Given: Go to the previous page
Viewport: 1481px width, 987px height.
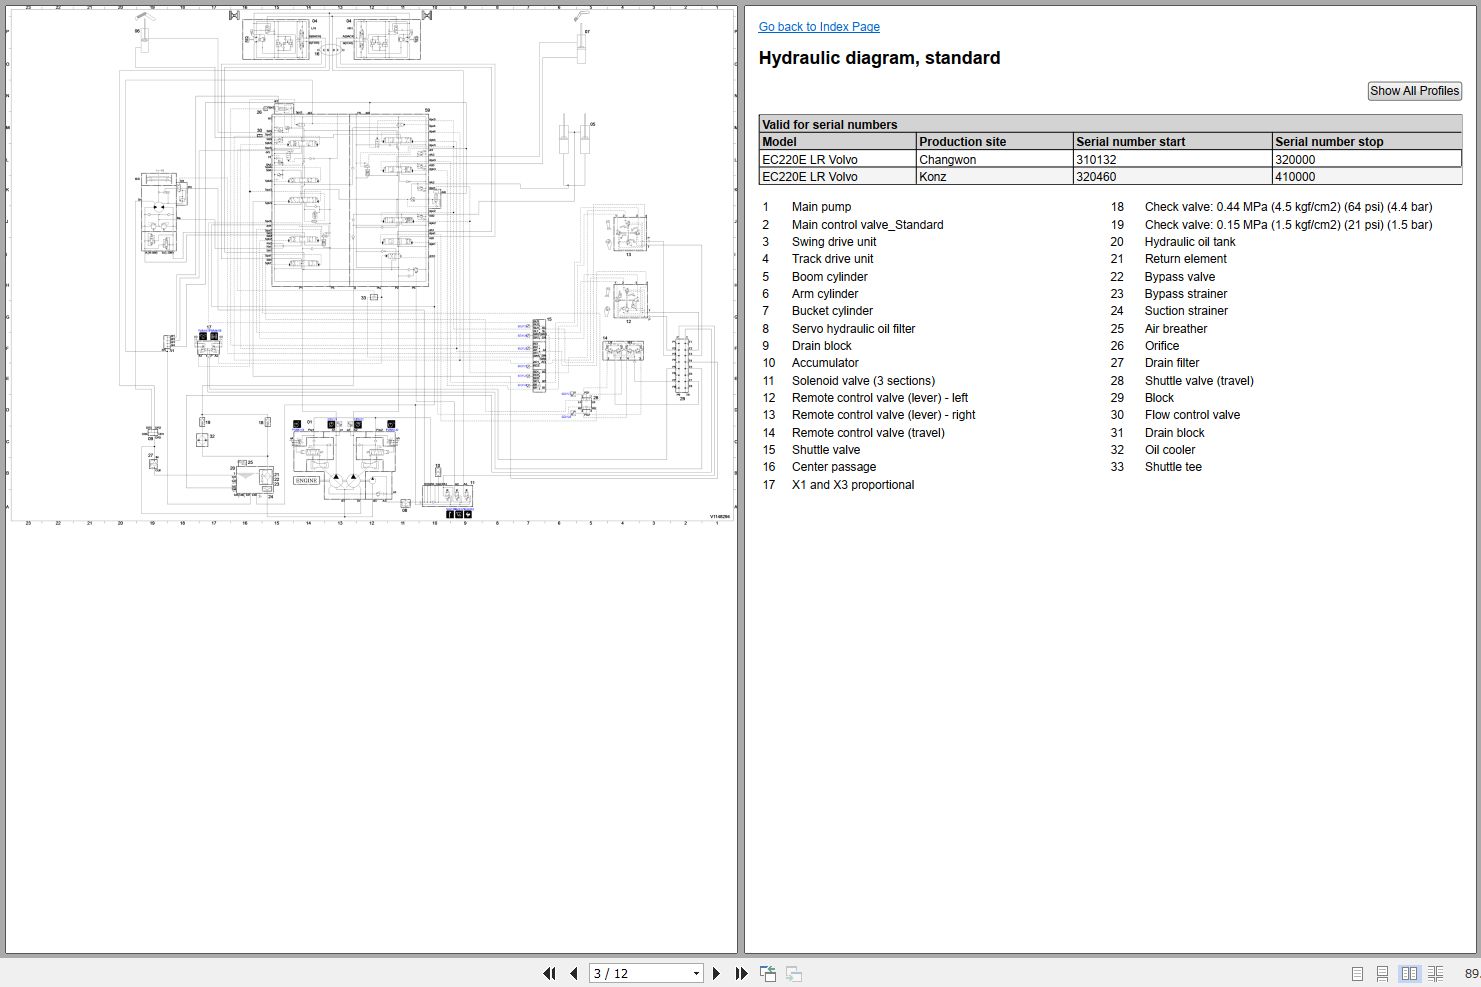Looking at the screenshot, I should (x=574, y=973).
